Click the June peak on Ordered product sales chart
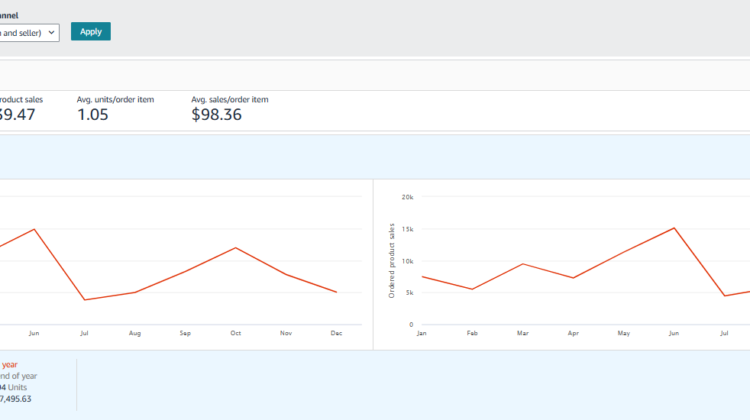Image resolution: width=750 pixels, height=420 pixels. point(674,228)
